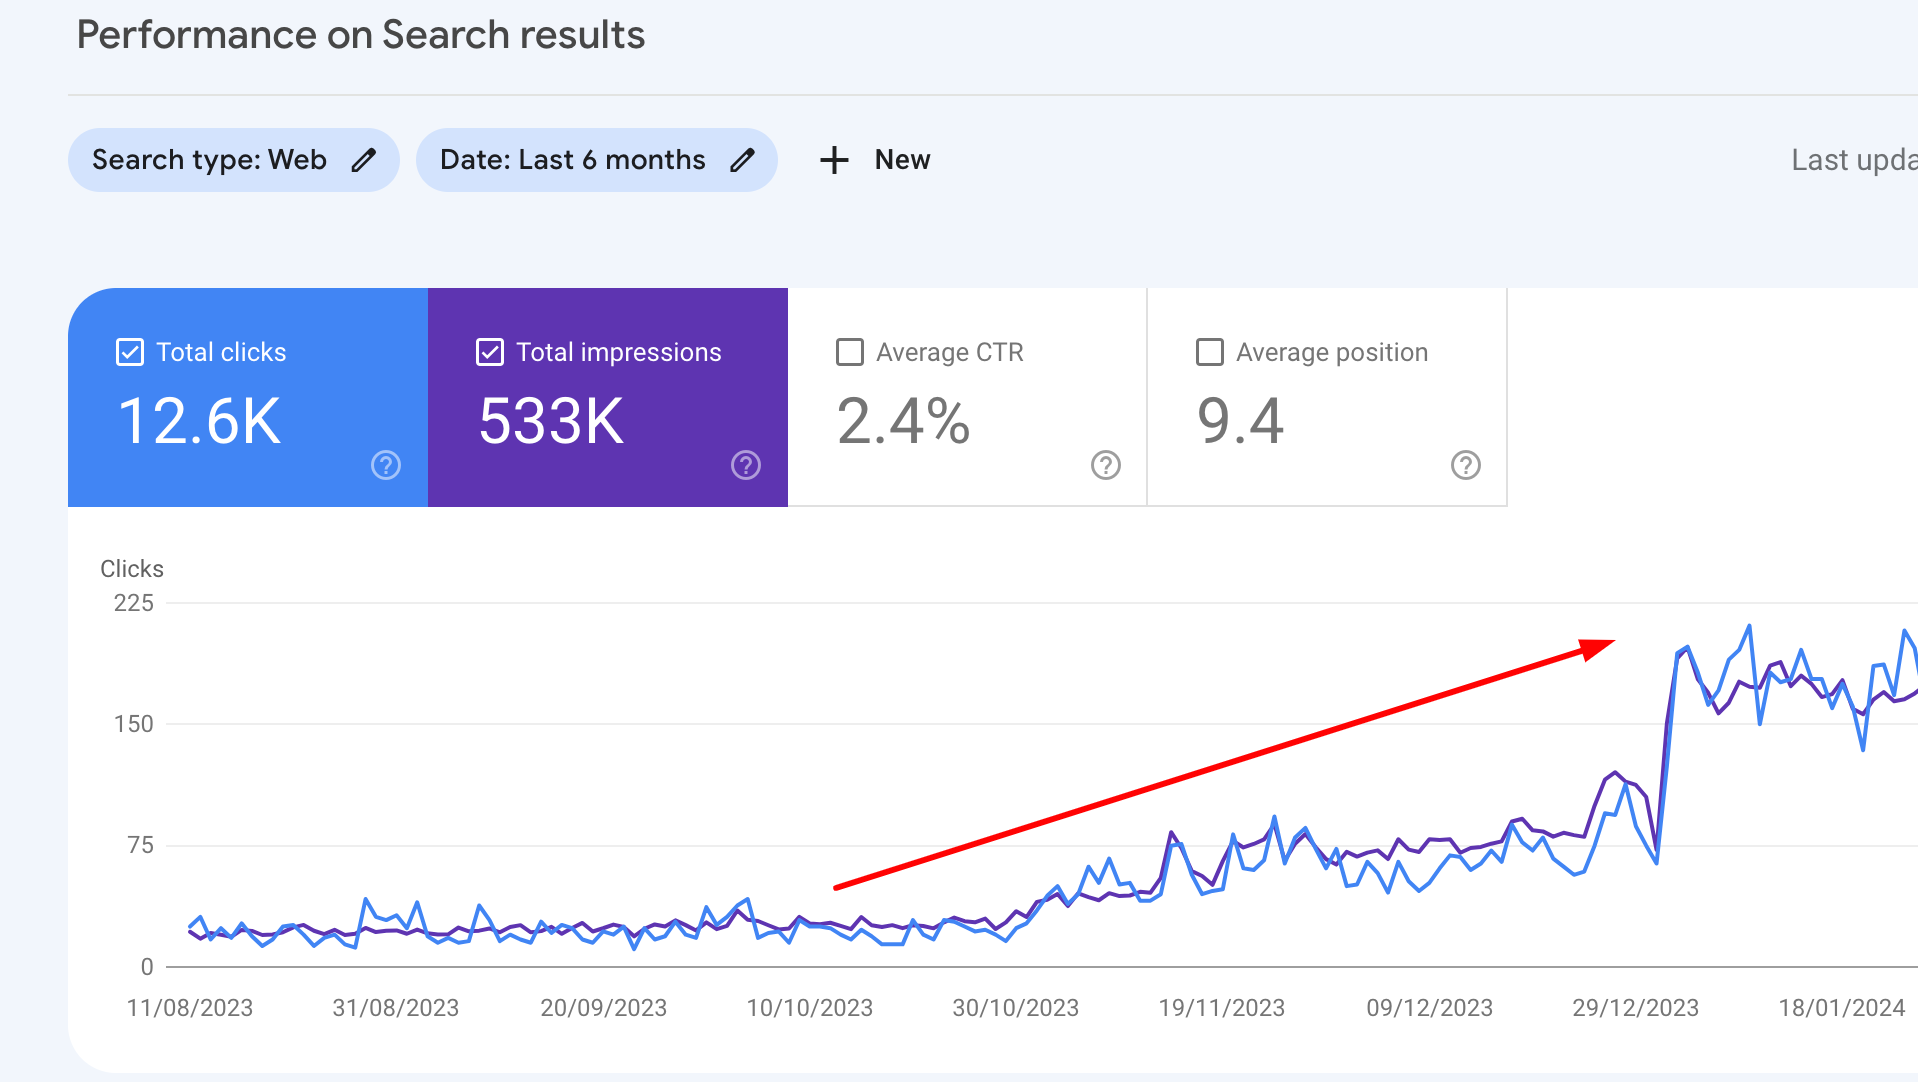View the Average CTR question mark tooltip

pyautogui.click(x=1105, y=465)
